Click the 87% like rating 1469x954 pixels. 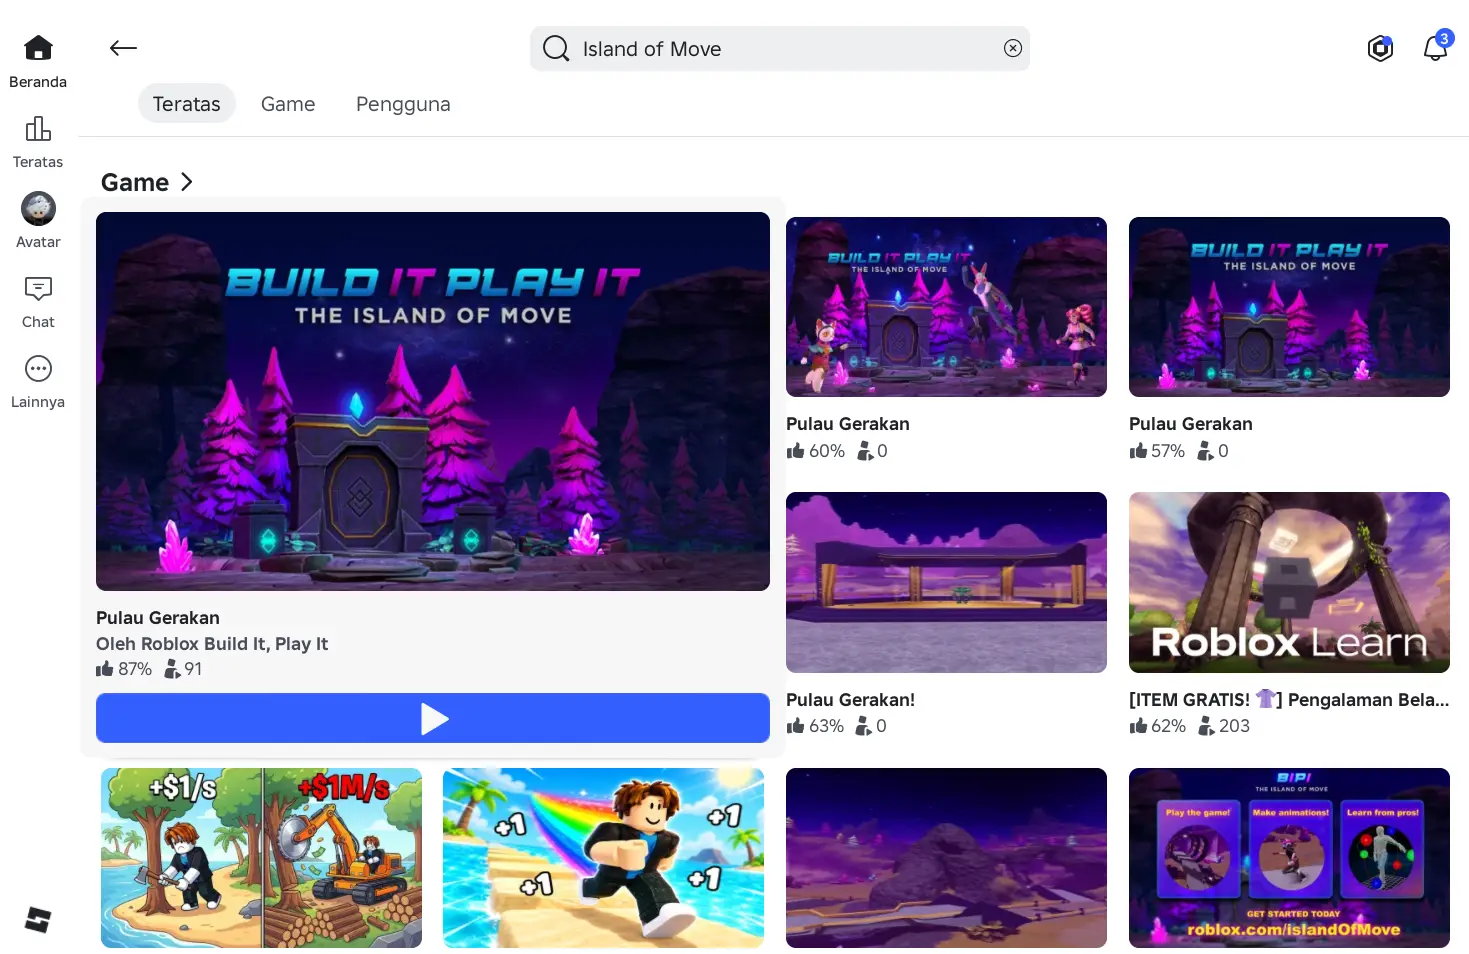click(x=124, y=669)
